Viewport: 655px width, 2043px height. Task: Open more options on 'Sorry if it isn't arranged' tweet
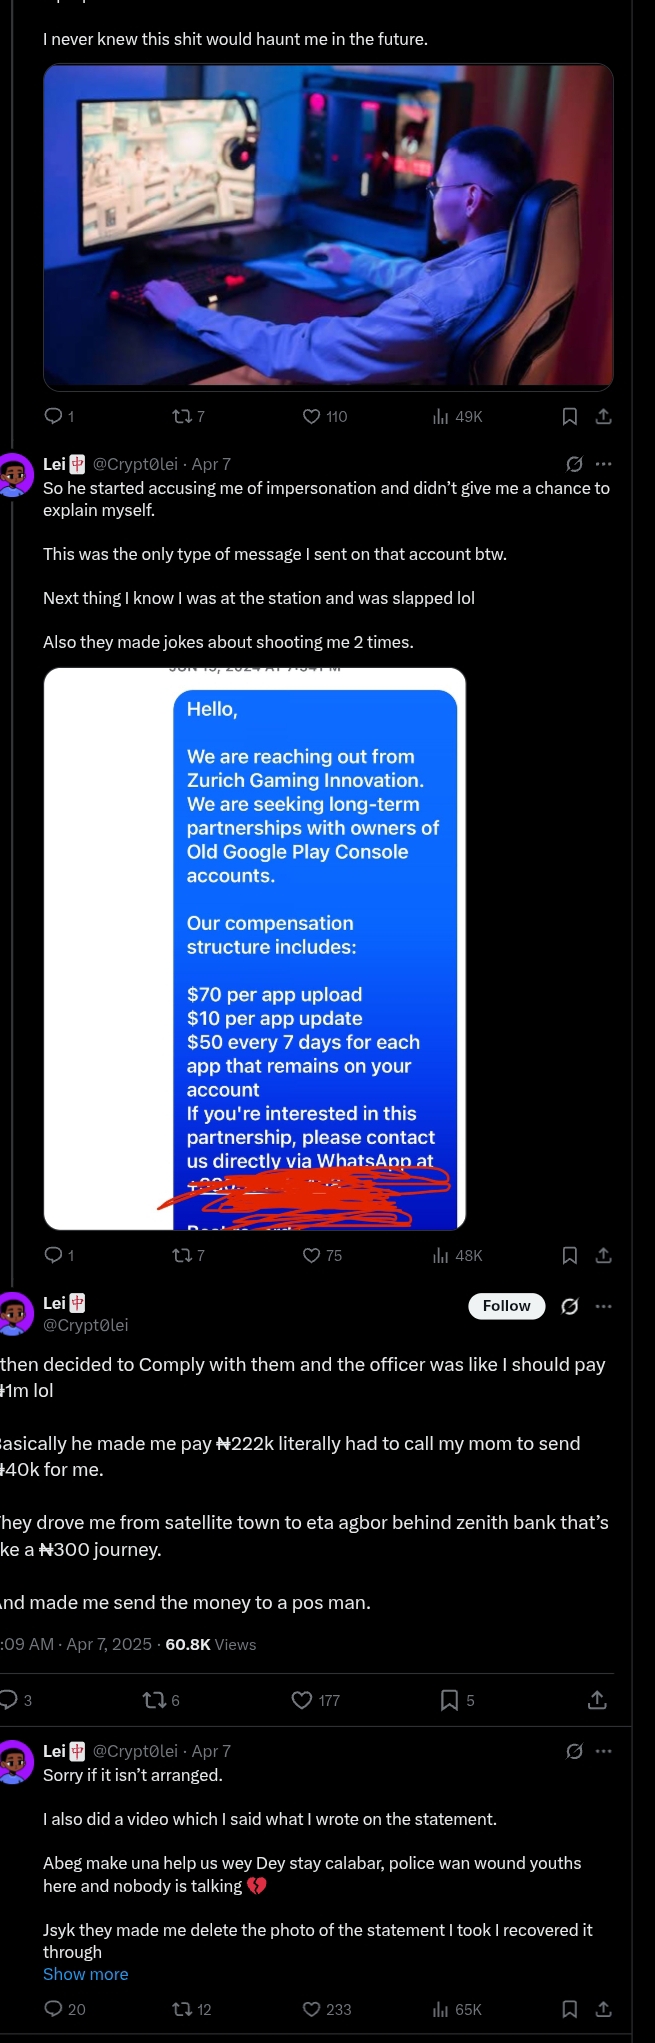pyautogui.click(x=603, y=1751)
